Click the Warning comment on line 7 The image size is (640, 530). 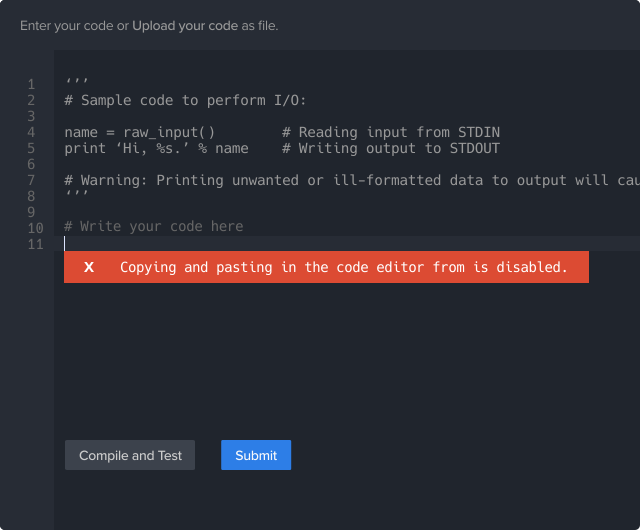352,180
